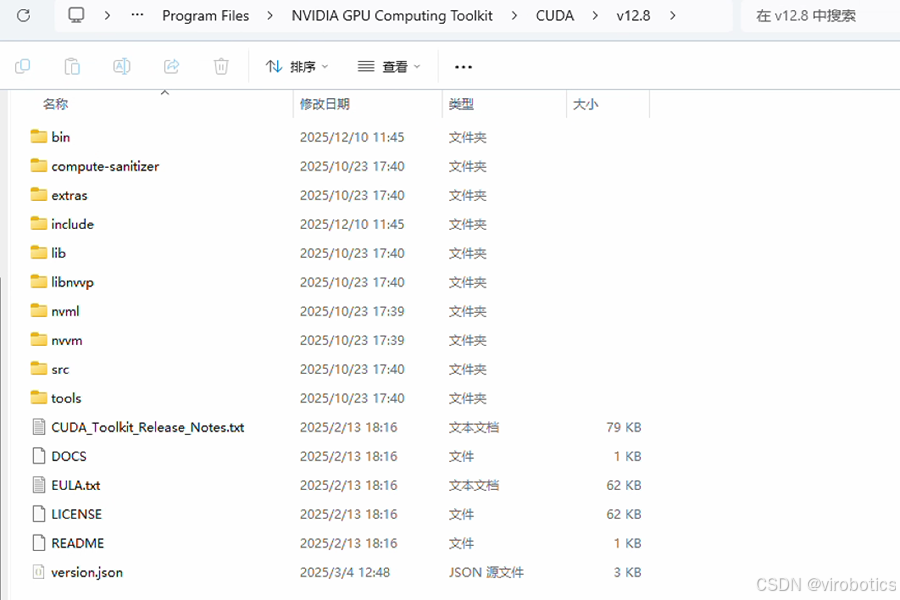Click the DOCS file icon
The image size is (900, 600).
[38, 456]
